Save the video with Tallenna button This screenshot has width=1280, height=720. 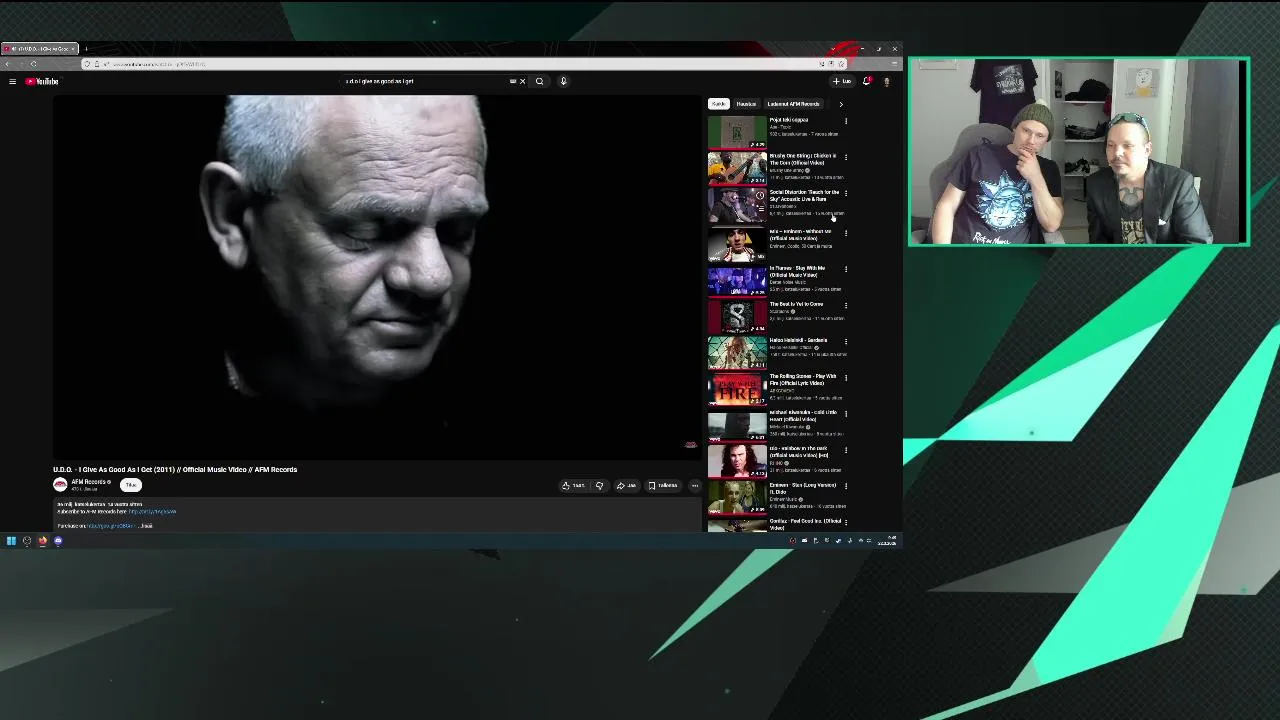[x=663, y=485]
